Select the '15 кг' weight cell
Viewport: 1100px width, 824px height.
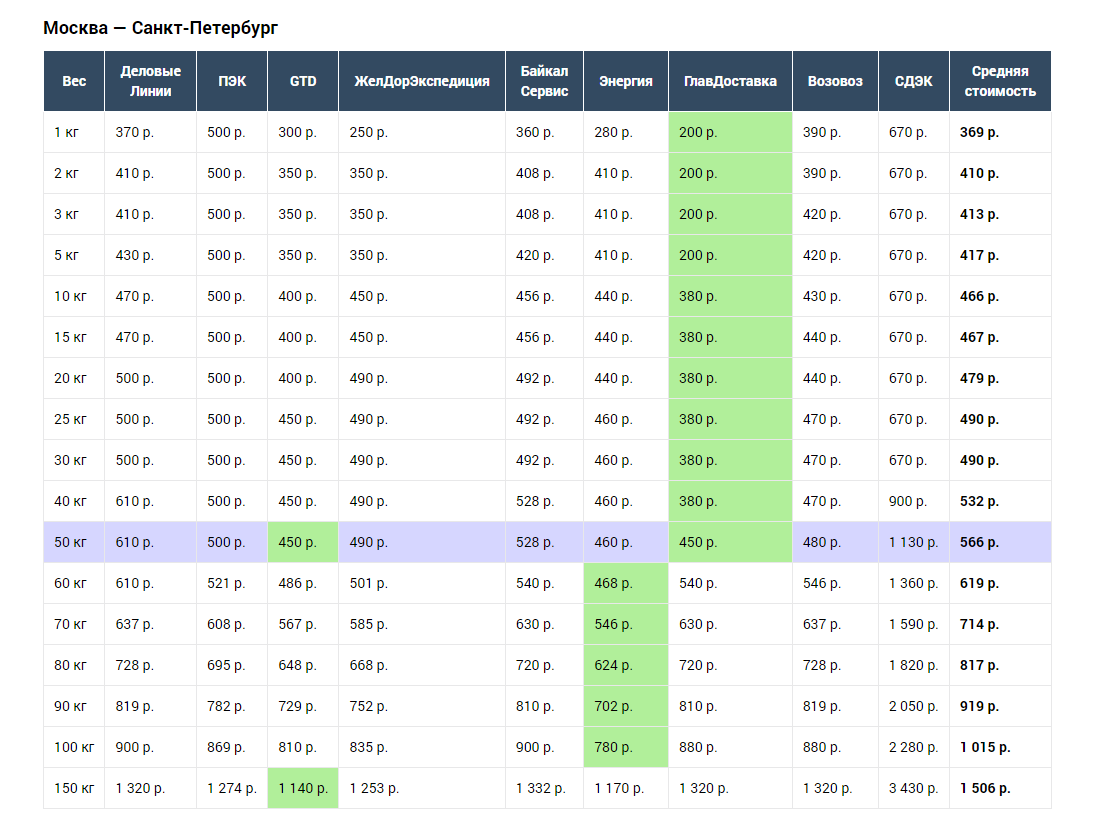[74, 337]
